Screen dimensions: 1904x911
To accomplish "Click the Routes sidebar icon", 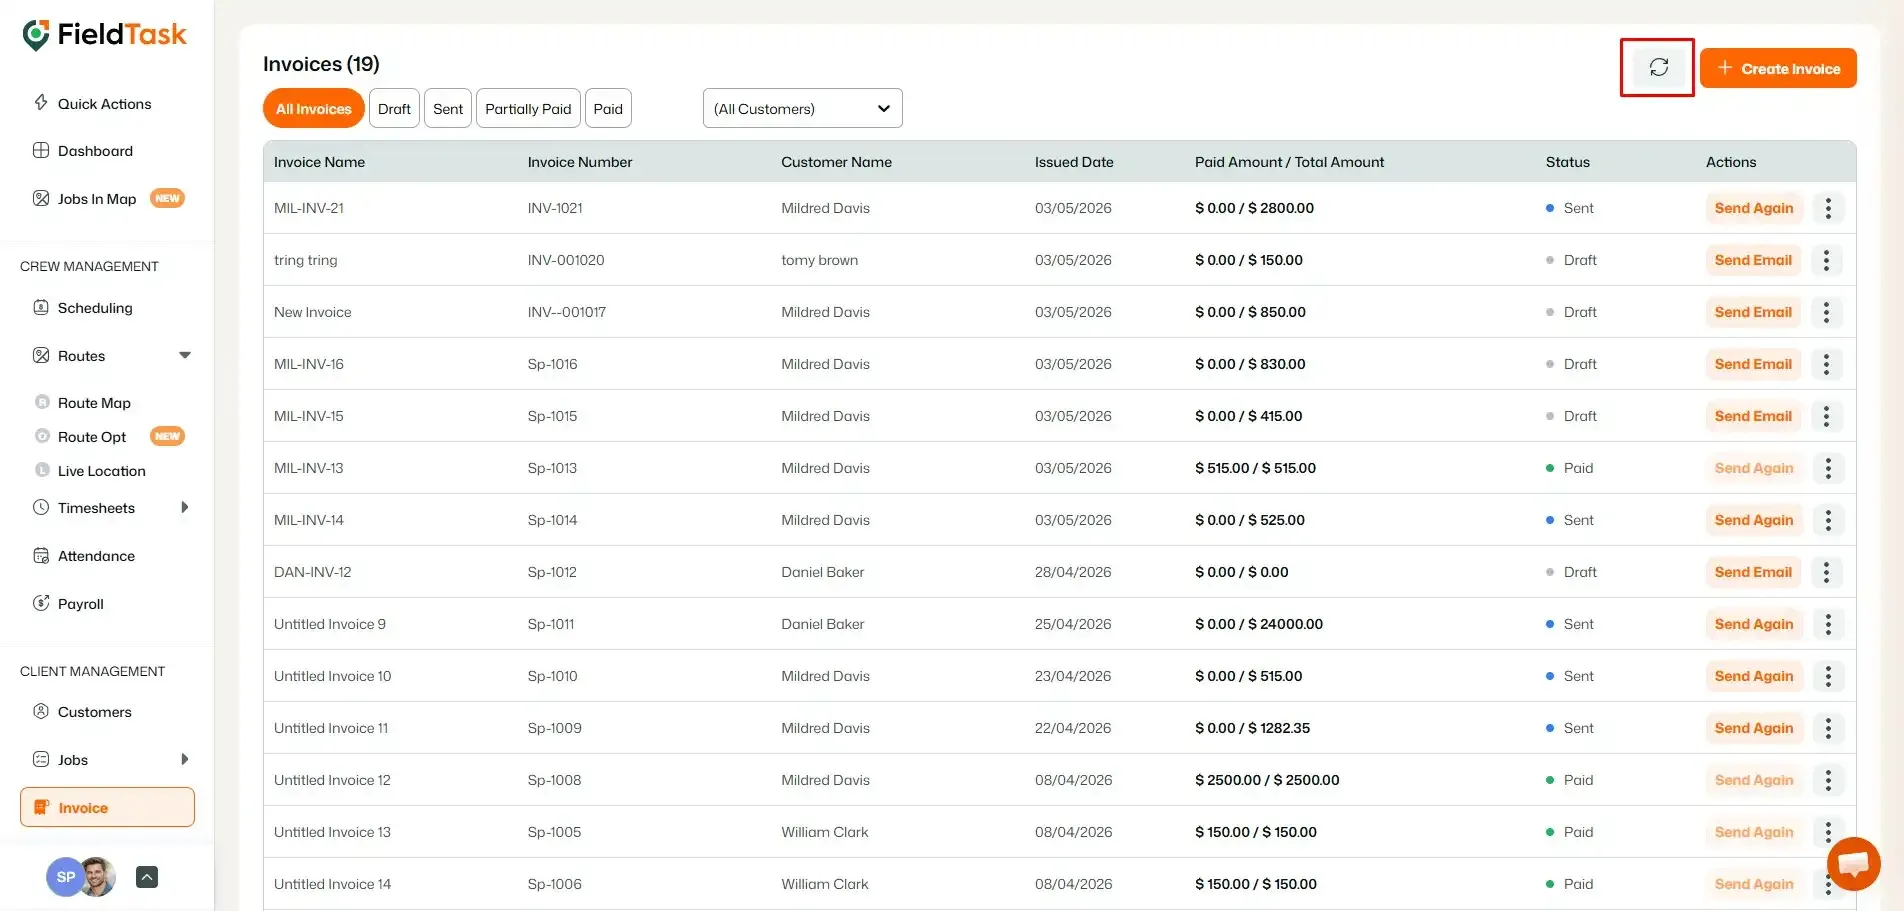I will pos(41,355).
